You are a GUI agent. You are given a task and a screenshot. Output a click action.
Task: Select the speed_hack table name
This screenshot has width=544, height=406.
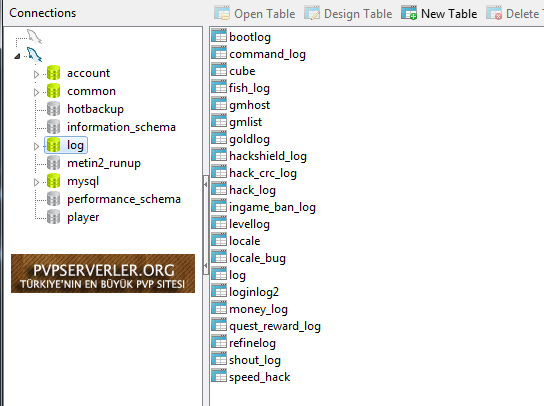point(260,377)
